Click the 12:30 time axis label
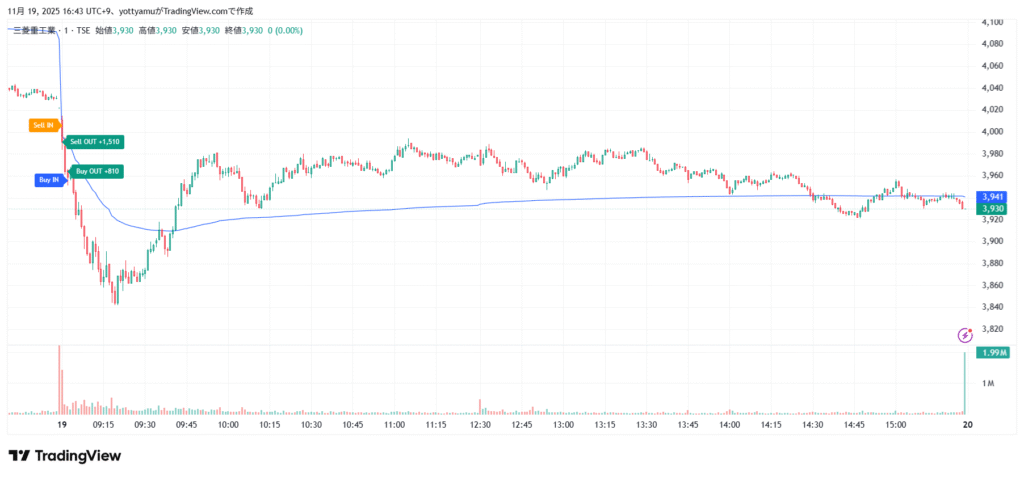 480,425
